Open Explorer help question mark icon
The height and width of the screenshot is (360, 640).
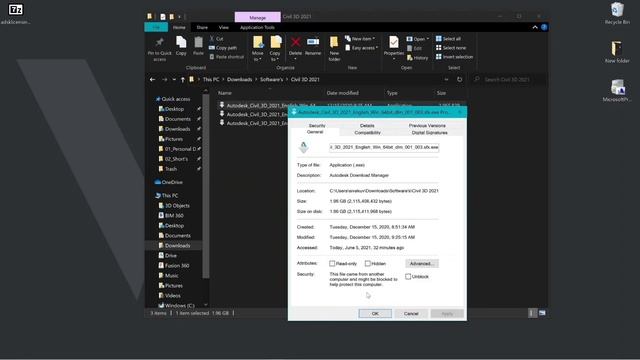point(544,27)
